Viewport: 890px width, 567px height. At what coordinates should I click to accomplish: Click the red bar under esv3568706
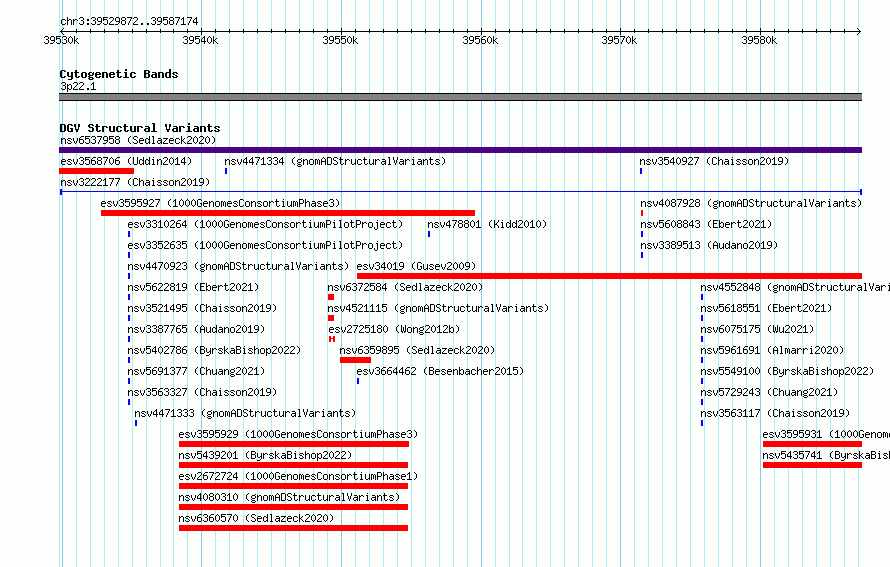96,171
